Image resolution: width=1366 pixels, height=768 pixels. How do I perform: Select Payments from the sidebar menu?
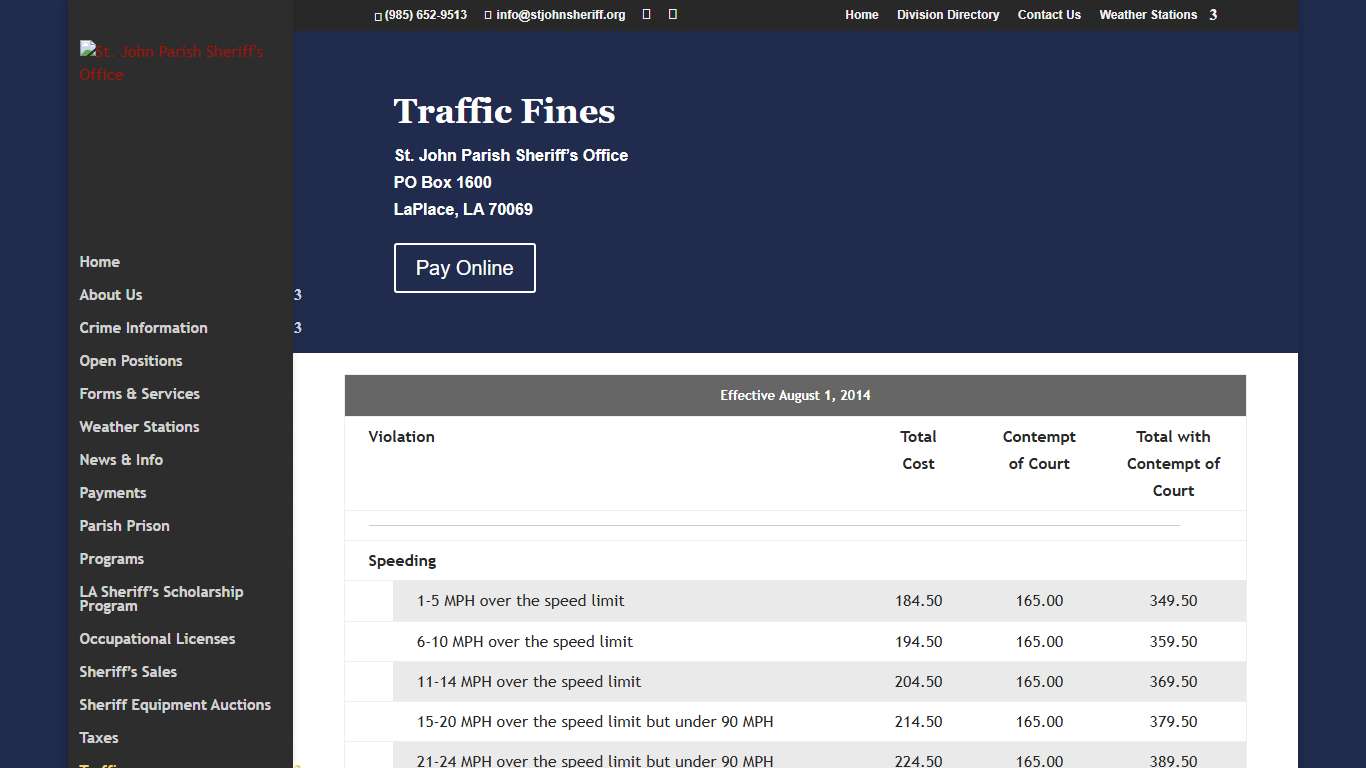112,493
